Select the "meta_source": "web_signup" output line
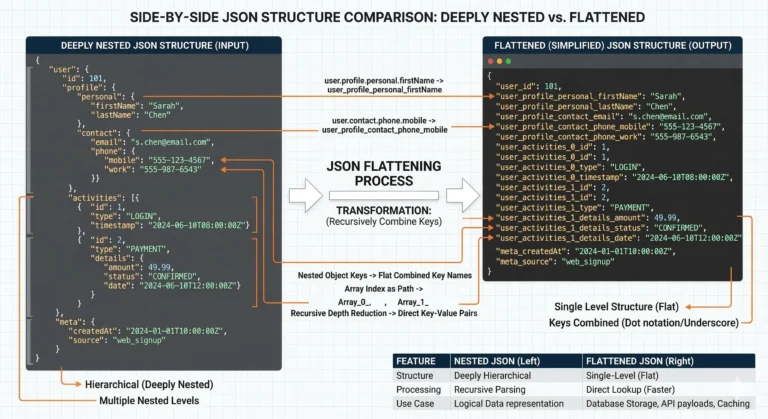The width and height of the screenshot is (768, 419). (x=555, y=262)
